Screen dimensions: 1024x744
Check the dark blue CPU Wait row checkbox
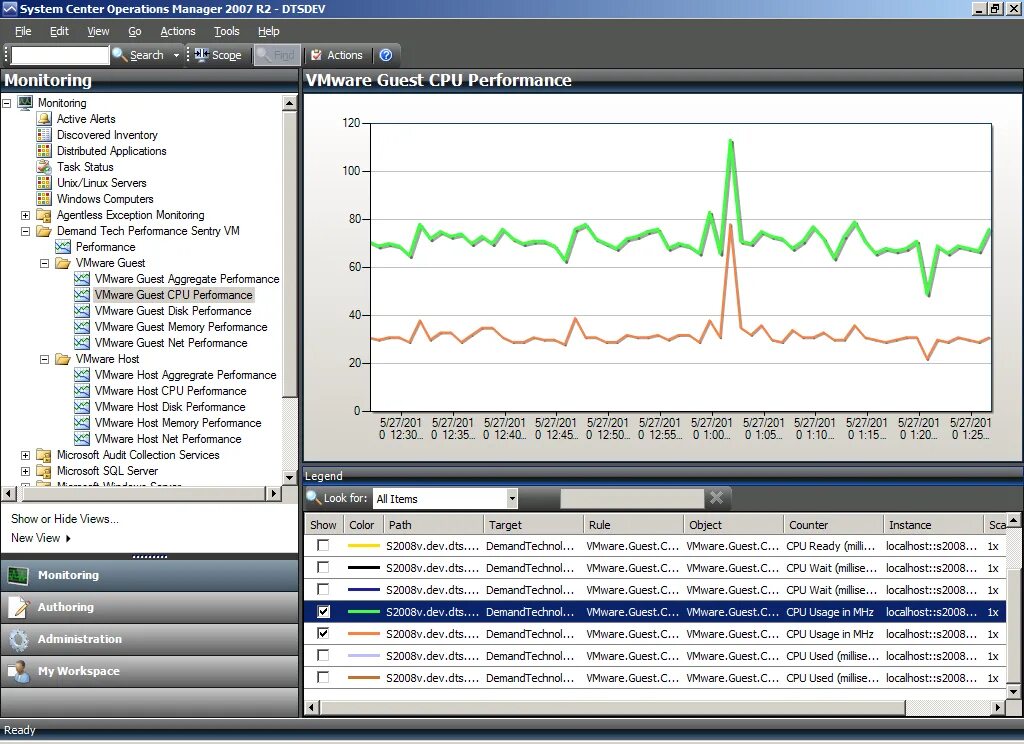(323, 589)
